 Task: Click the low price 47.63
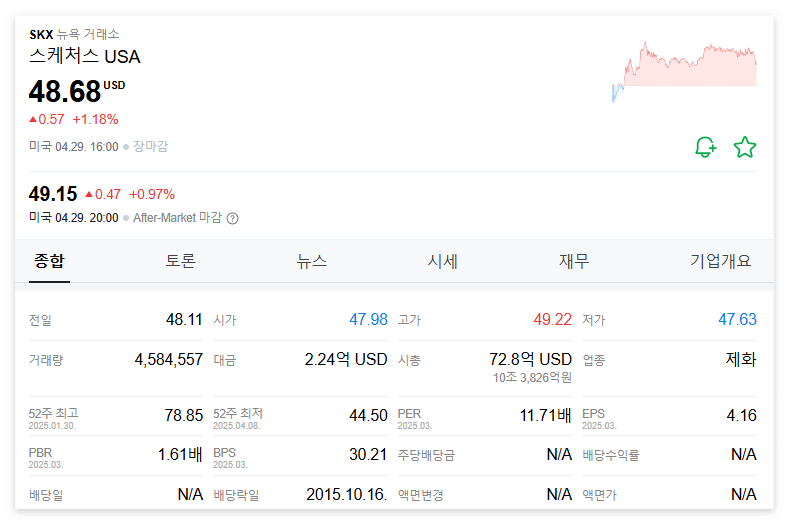click(737, 319)
